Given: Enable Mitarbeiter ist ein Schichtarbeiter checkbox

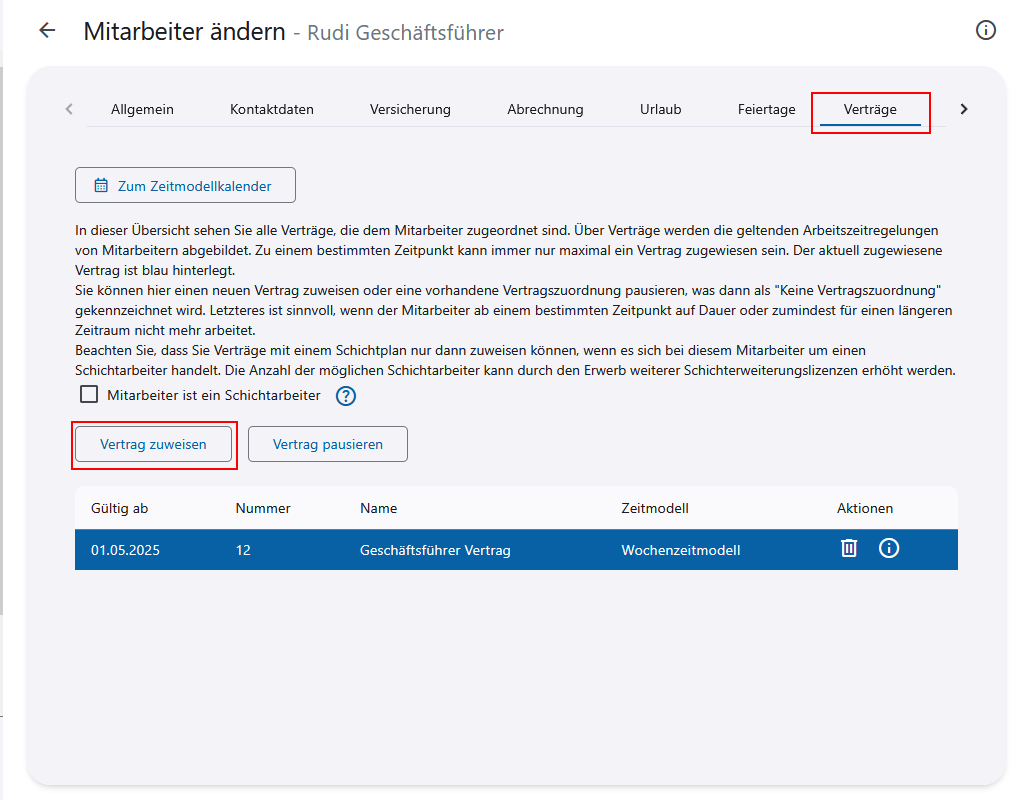Looking at the screenshot, I should pos(89,395).
